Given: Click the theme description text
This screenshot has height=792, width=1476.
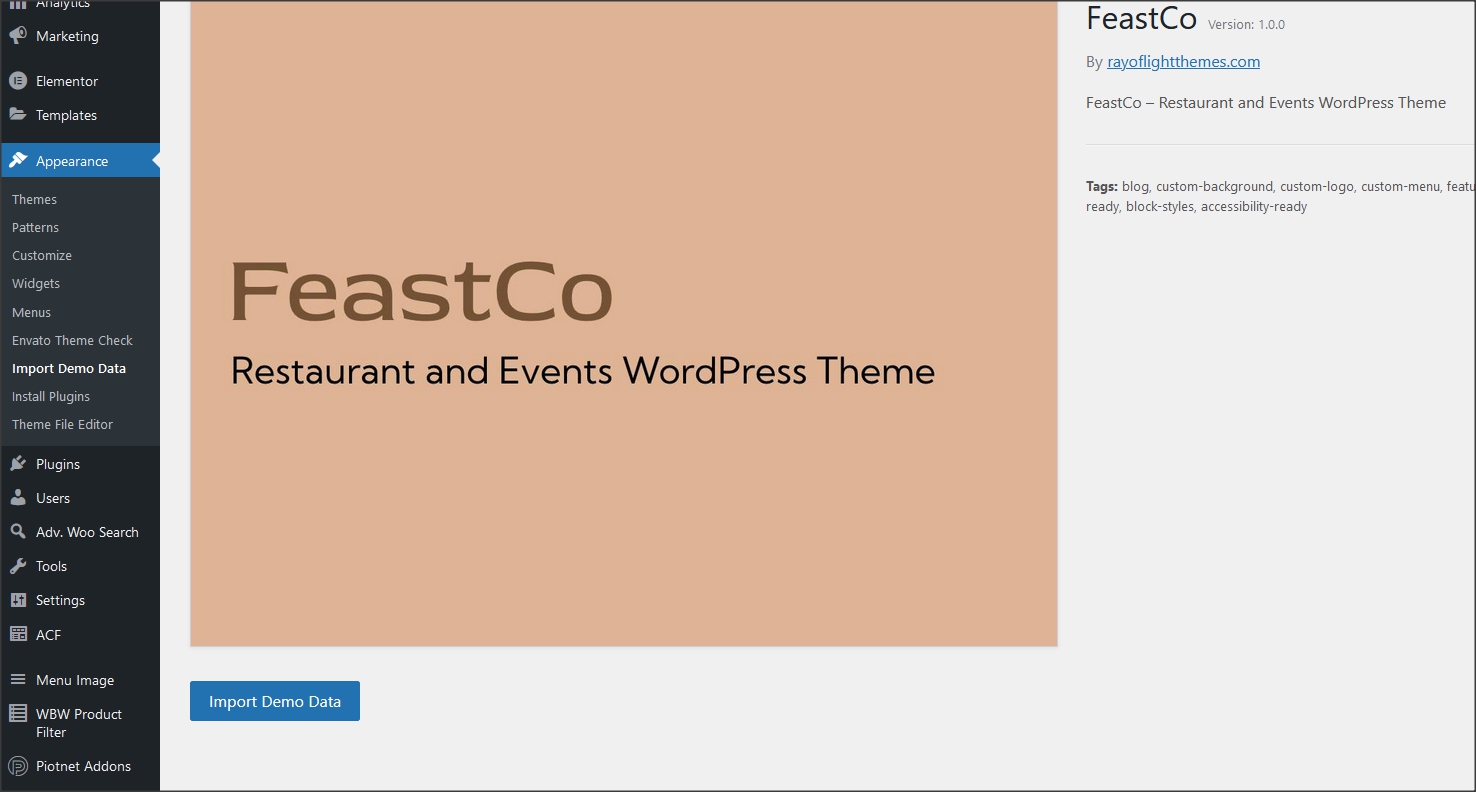Looking at the screenshot, I should [x=1266, y=103].
